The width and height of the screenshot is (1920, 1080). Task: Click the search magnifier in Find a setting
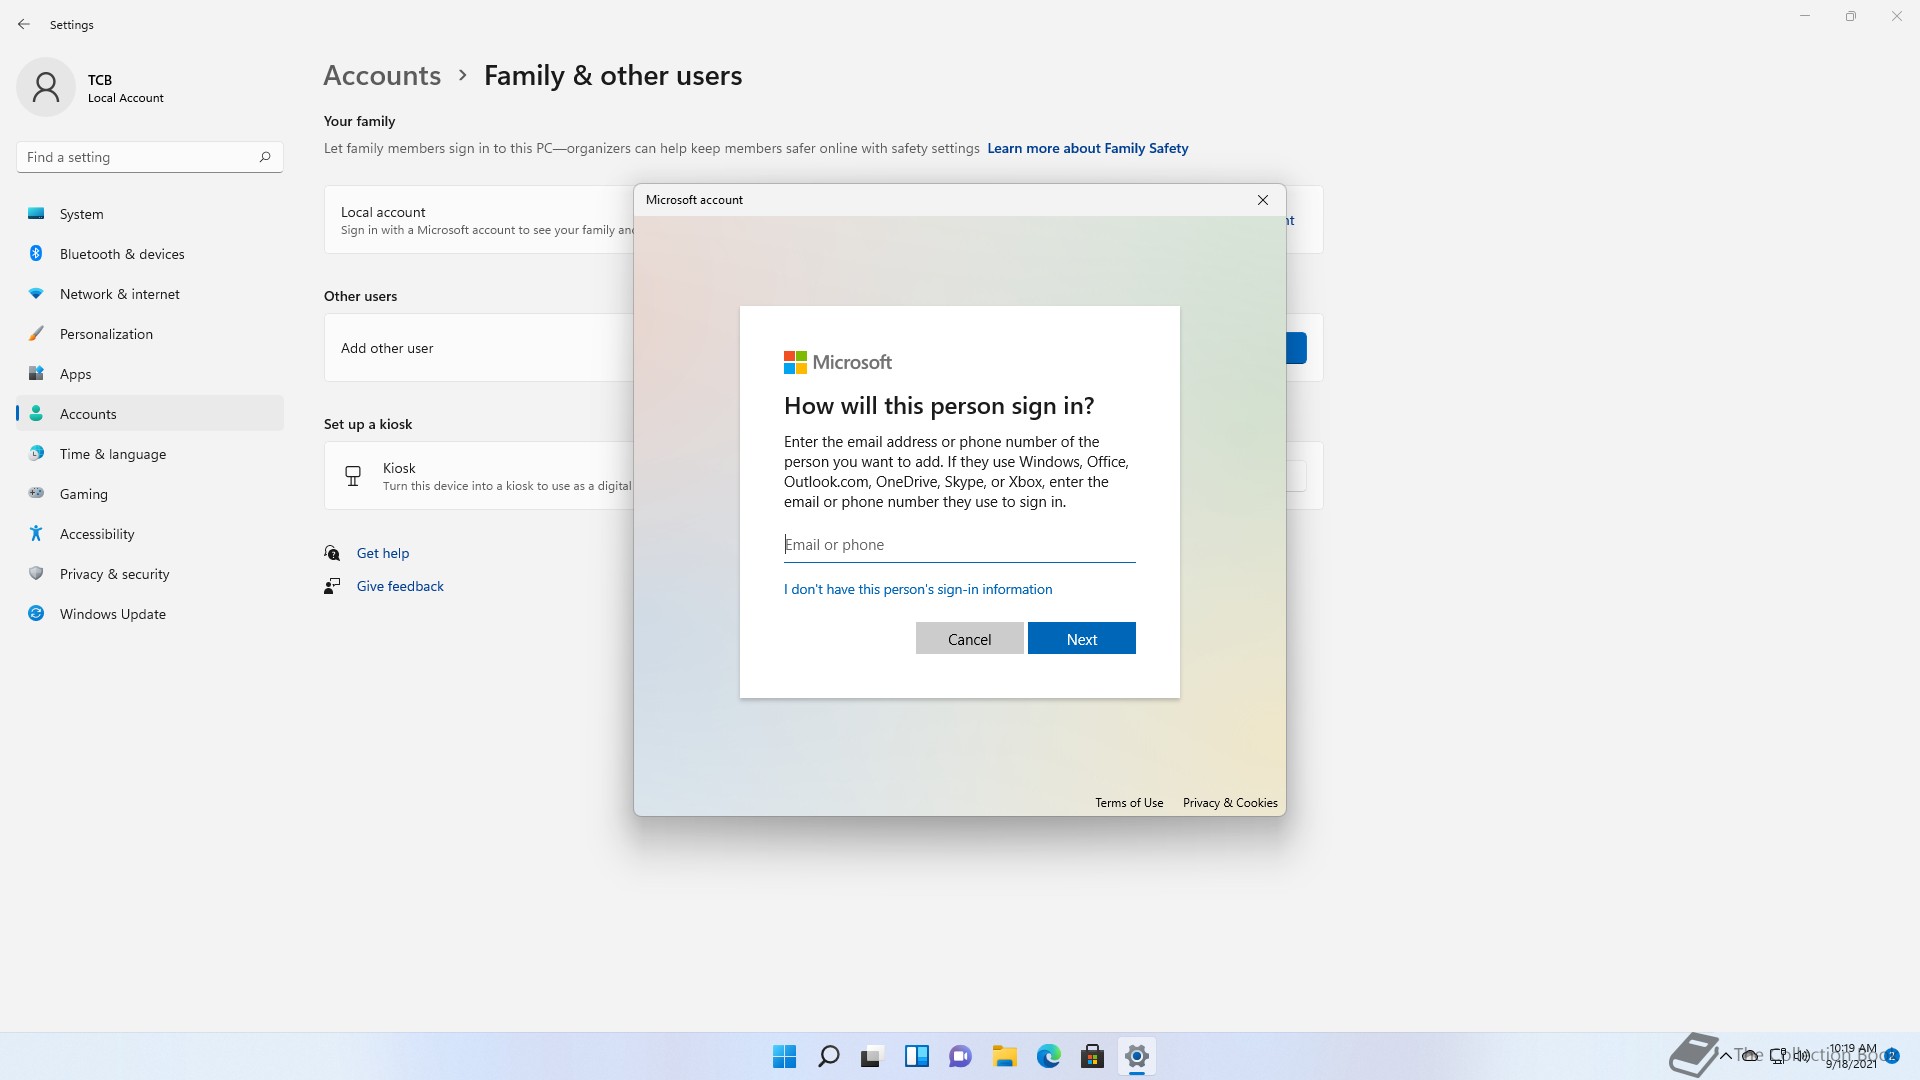click(x=265, y=157)
